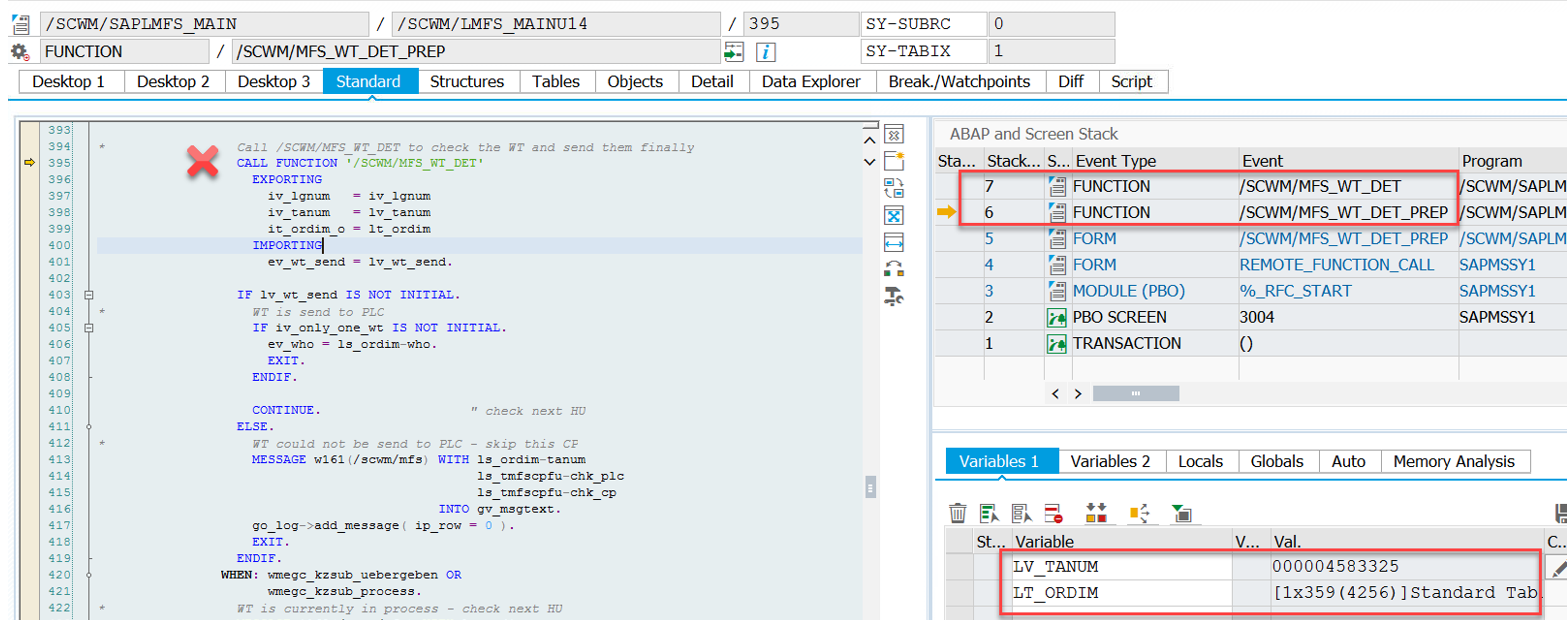Open the Objects tab
Screen dimensions: 1567x620
[x=635, y=82]
